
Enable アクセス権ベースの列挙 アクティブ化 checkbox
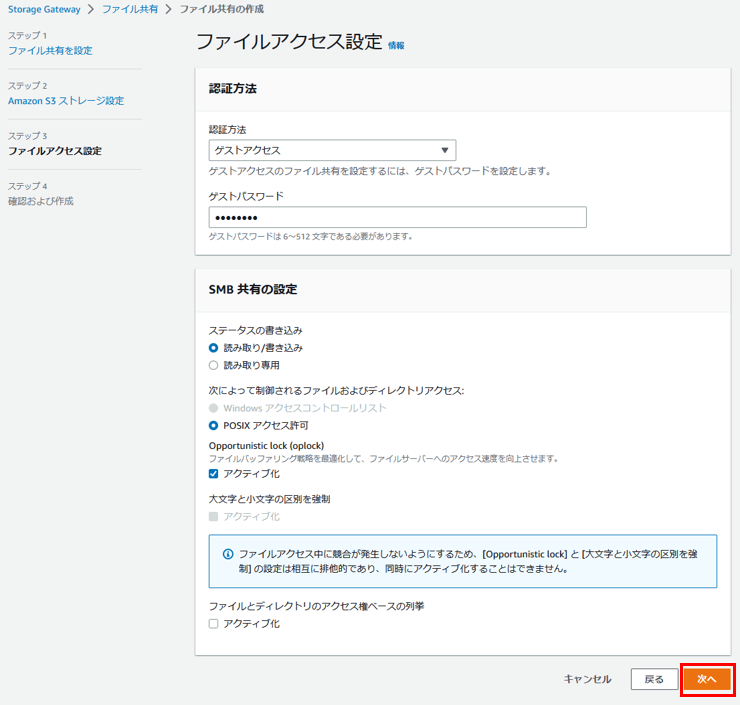(213, 624)
